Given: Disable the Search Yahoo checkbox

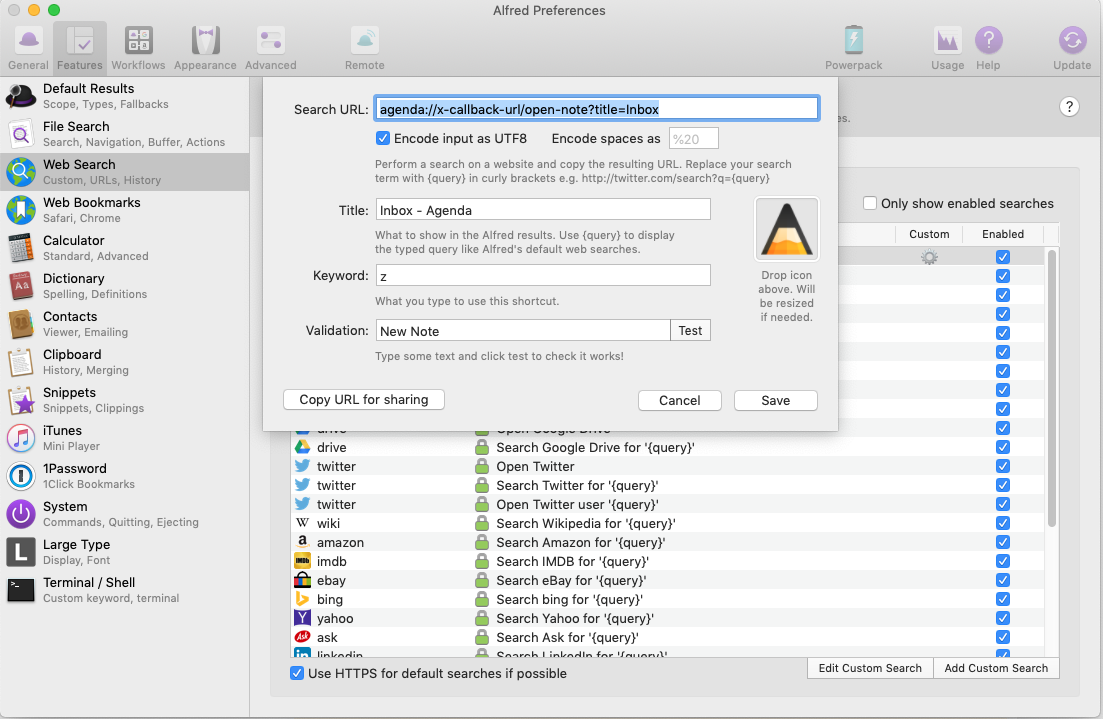Looking at the screenshot, I should pyautogui.click(x=1003, y=618).
